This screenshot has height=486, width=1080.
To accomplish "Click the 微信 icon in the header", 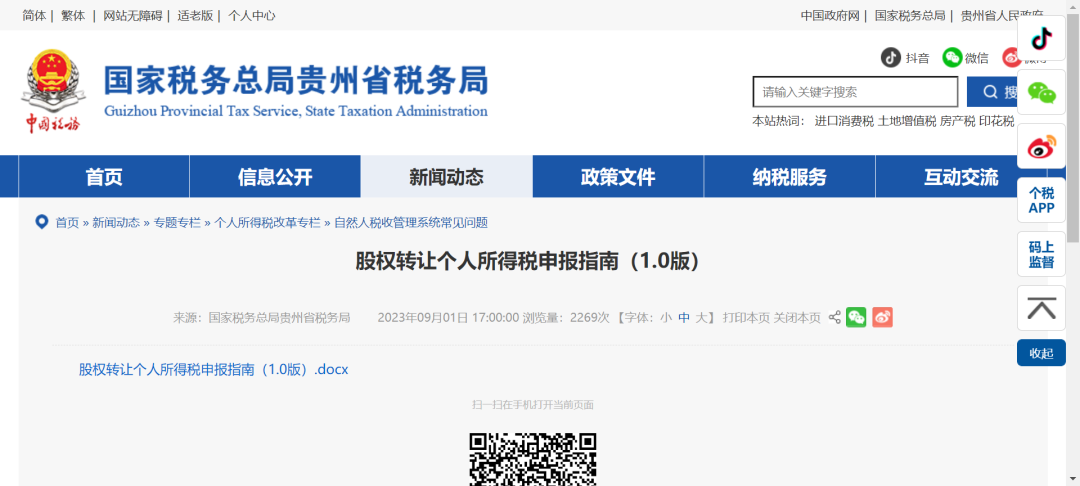I will (952, 58).
